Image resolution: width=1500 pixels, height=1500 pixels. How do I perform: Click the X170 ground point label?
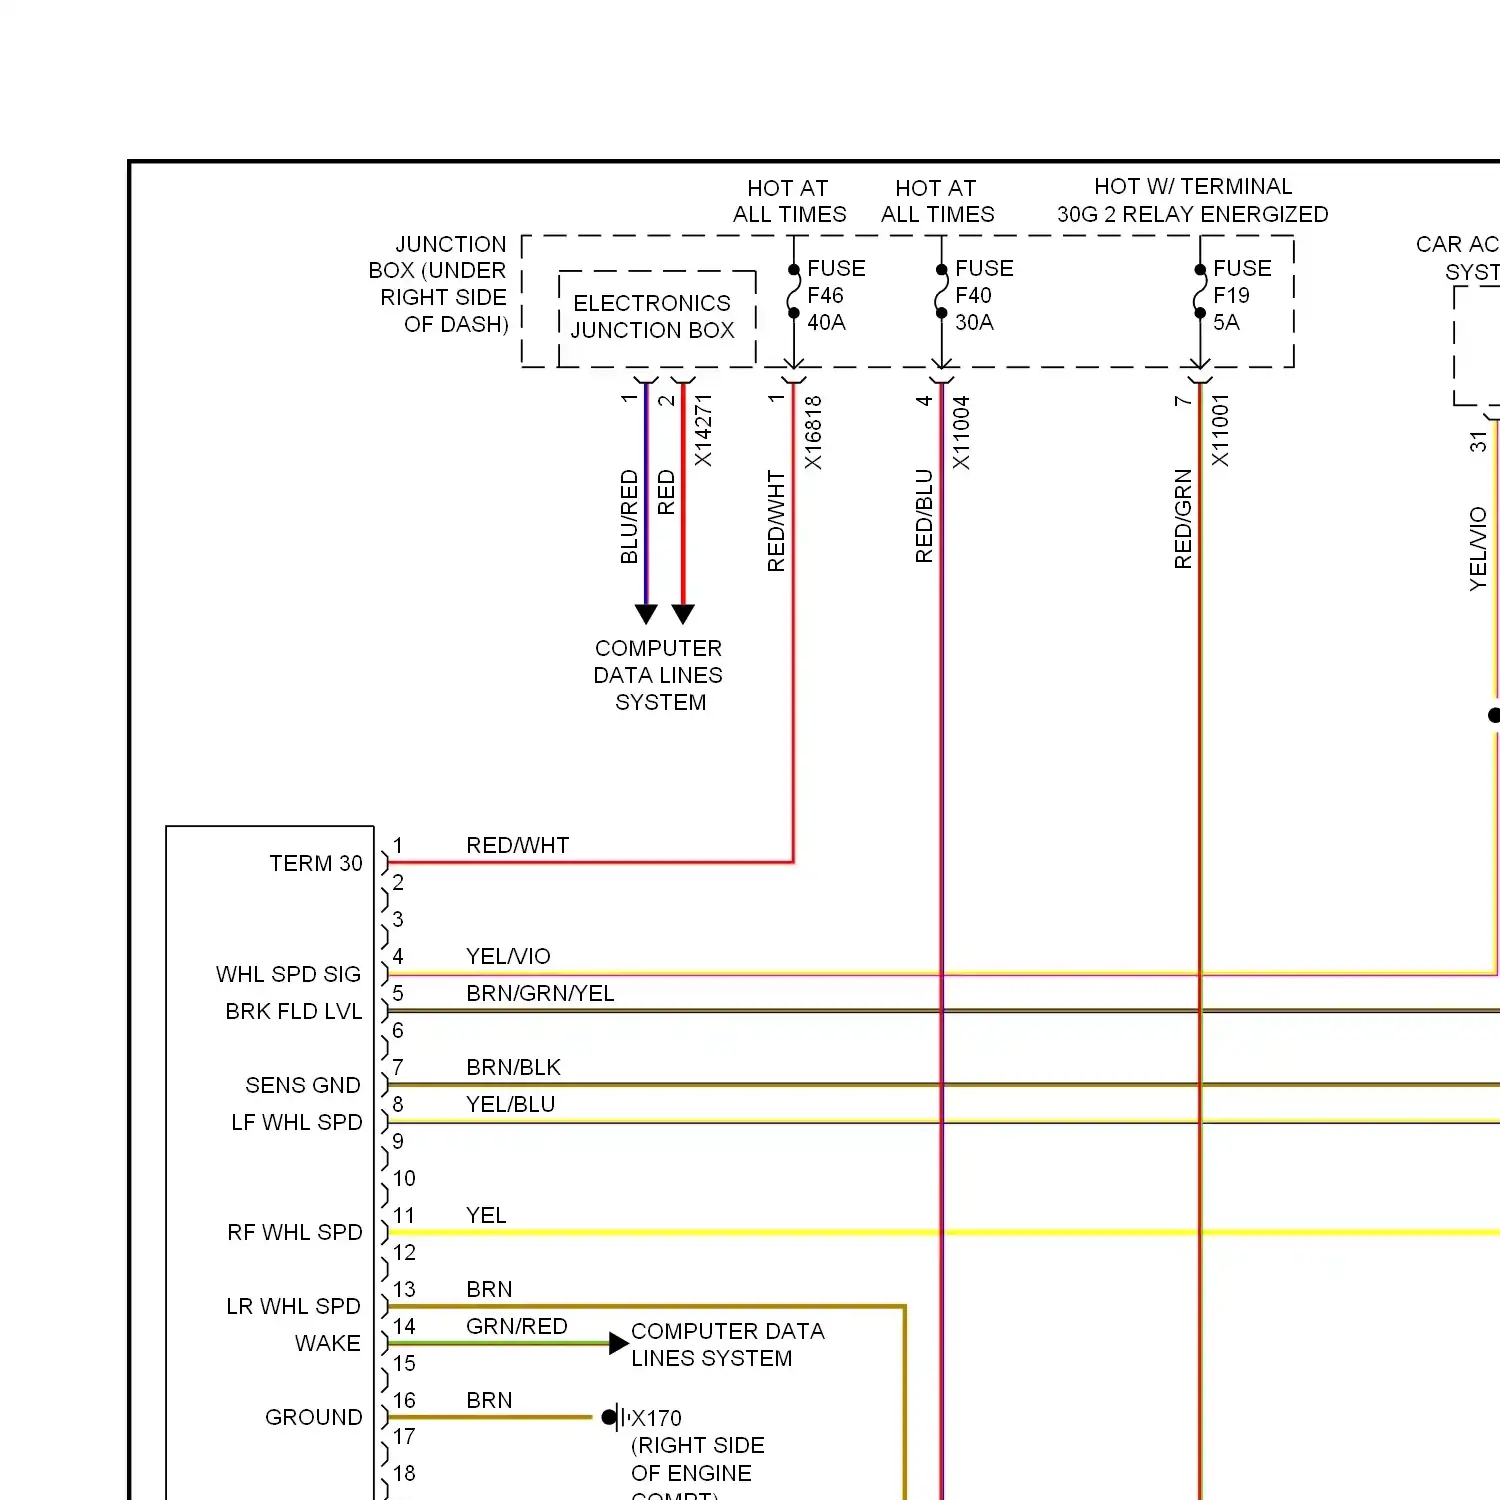pos(657,1418)
